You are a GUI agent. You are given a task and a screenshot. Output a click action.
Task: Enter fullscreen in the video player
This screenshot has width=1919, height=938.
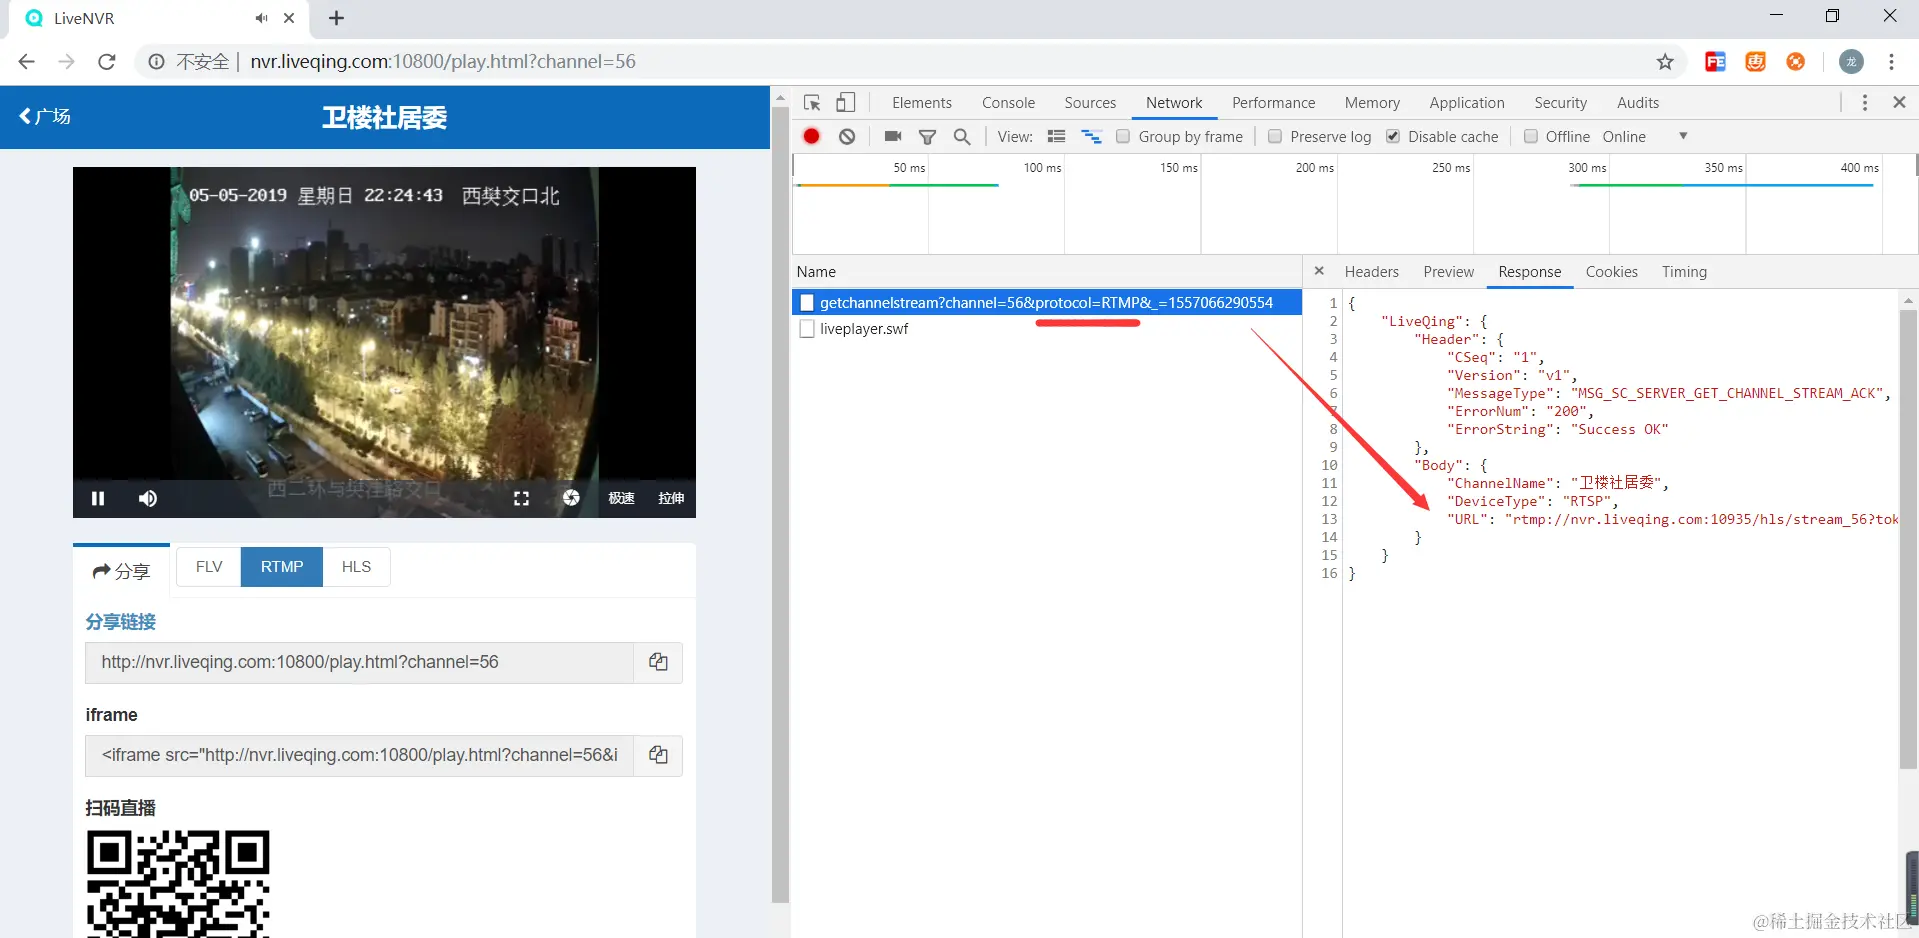(521, 498)
